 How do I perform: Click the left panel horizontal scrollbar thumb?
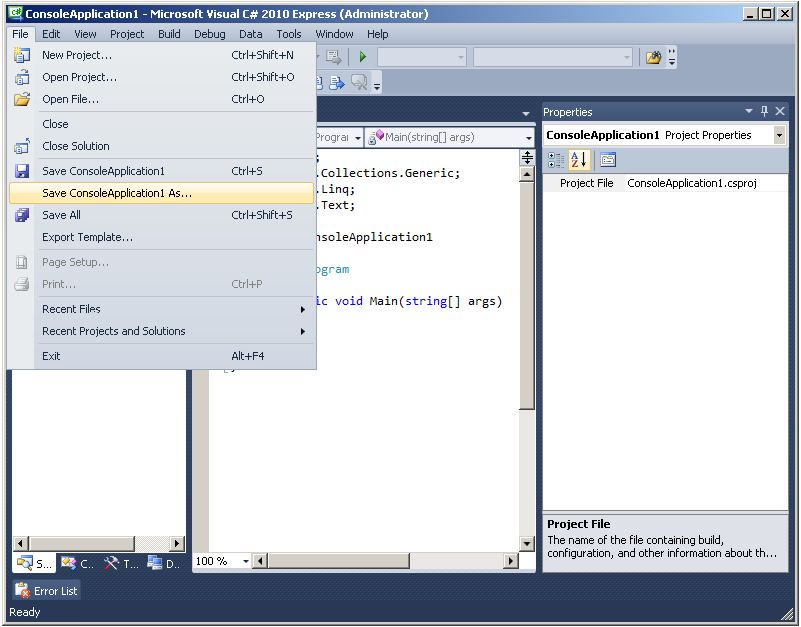[81, 543]
